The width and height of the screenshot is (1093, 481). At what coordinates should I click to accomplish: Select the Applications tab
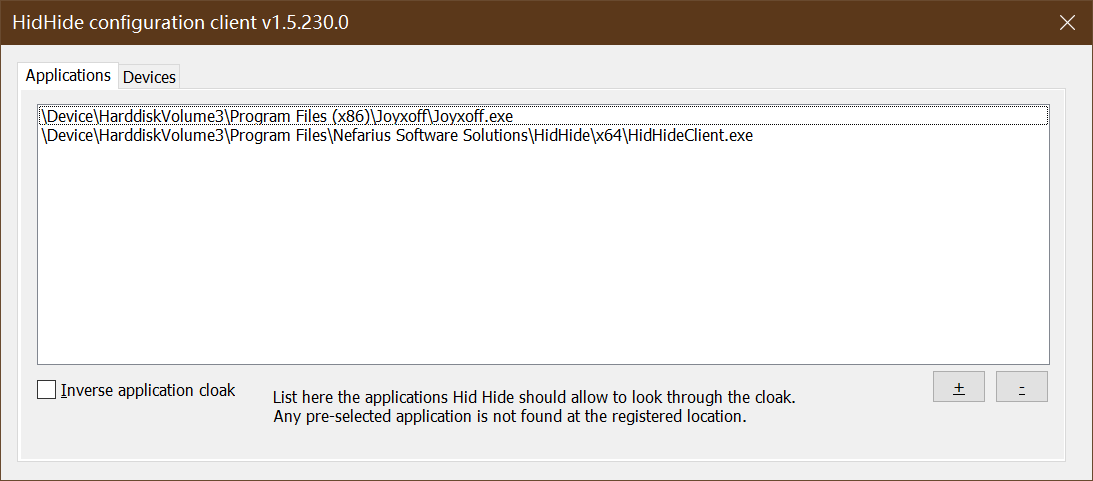click(68, 76)
